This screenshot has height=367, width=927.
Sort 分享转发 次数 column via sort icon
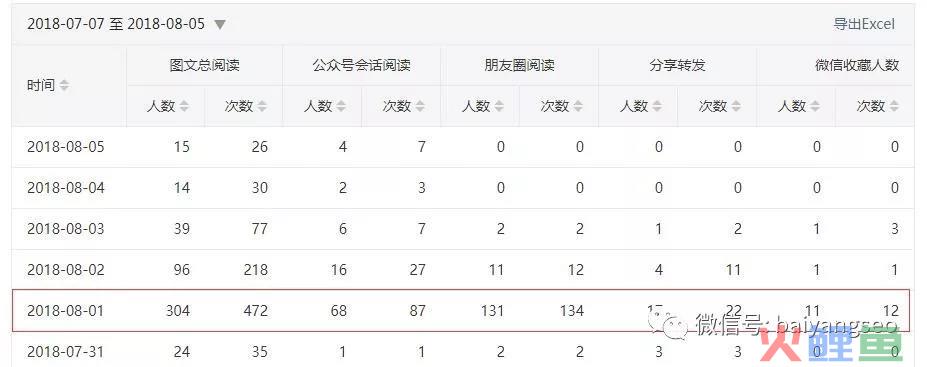click(737, 106)
